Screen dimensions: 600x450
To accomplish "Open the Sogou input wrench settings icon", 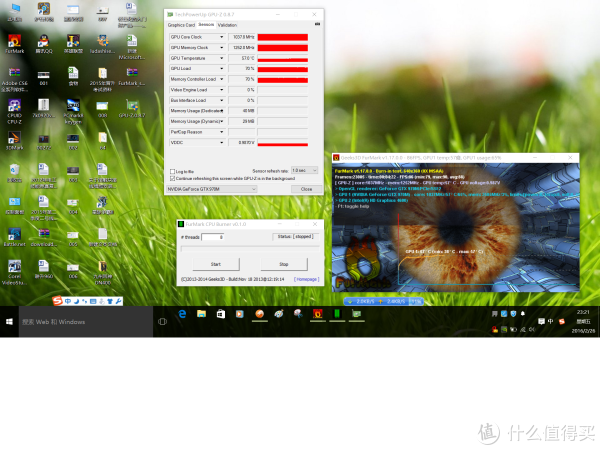I will pos(118,301).
